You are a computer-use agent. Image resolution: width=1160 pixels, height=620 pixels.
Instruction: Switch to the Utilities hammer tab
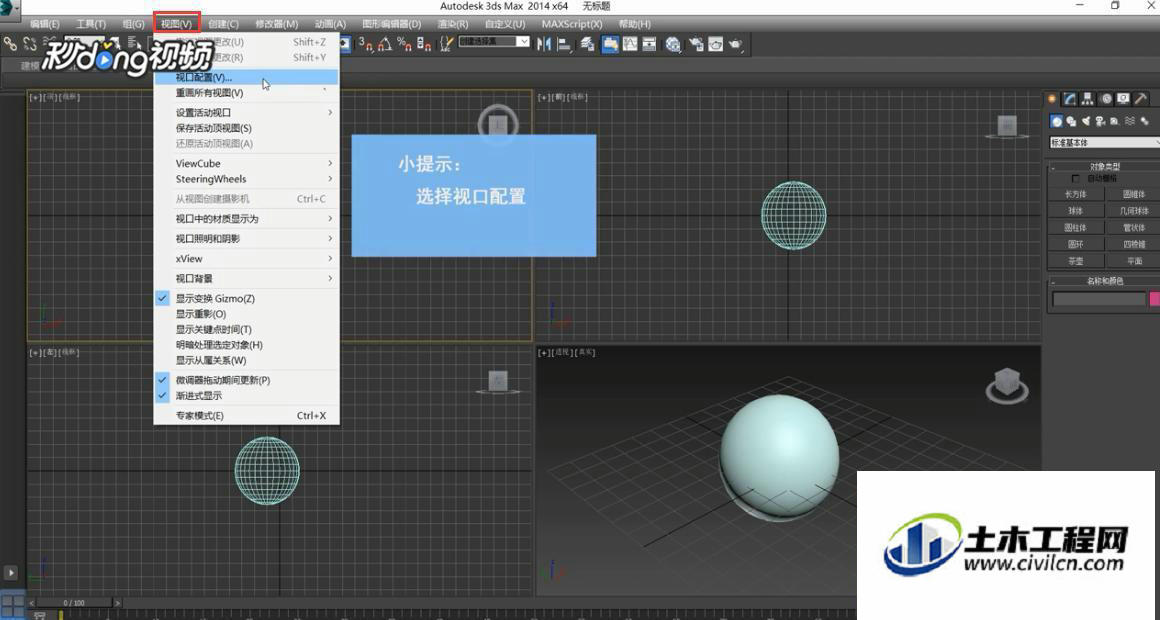[1142, 98]
